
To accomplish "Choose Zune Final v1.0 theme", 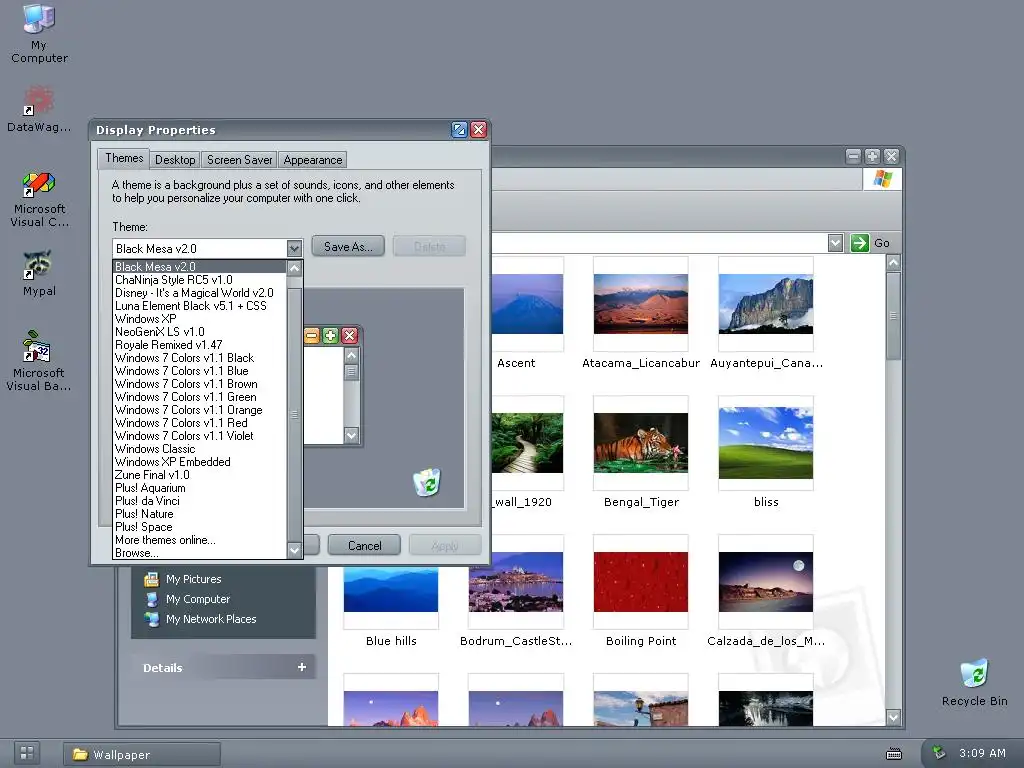I will tap(199, 475).
